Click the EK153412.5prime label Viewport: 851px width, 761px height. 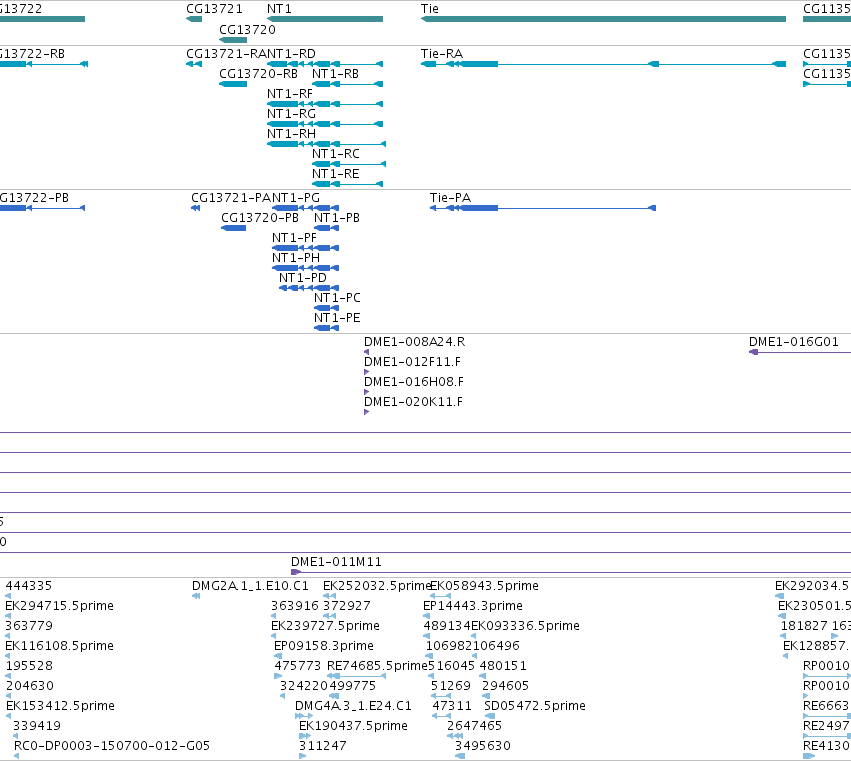[60, 706]
